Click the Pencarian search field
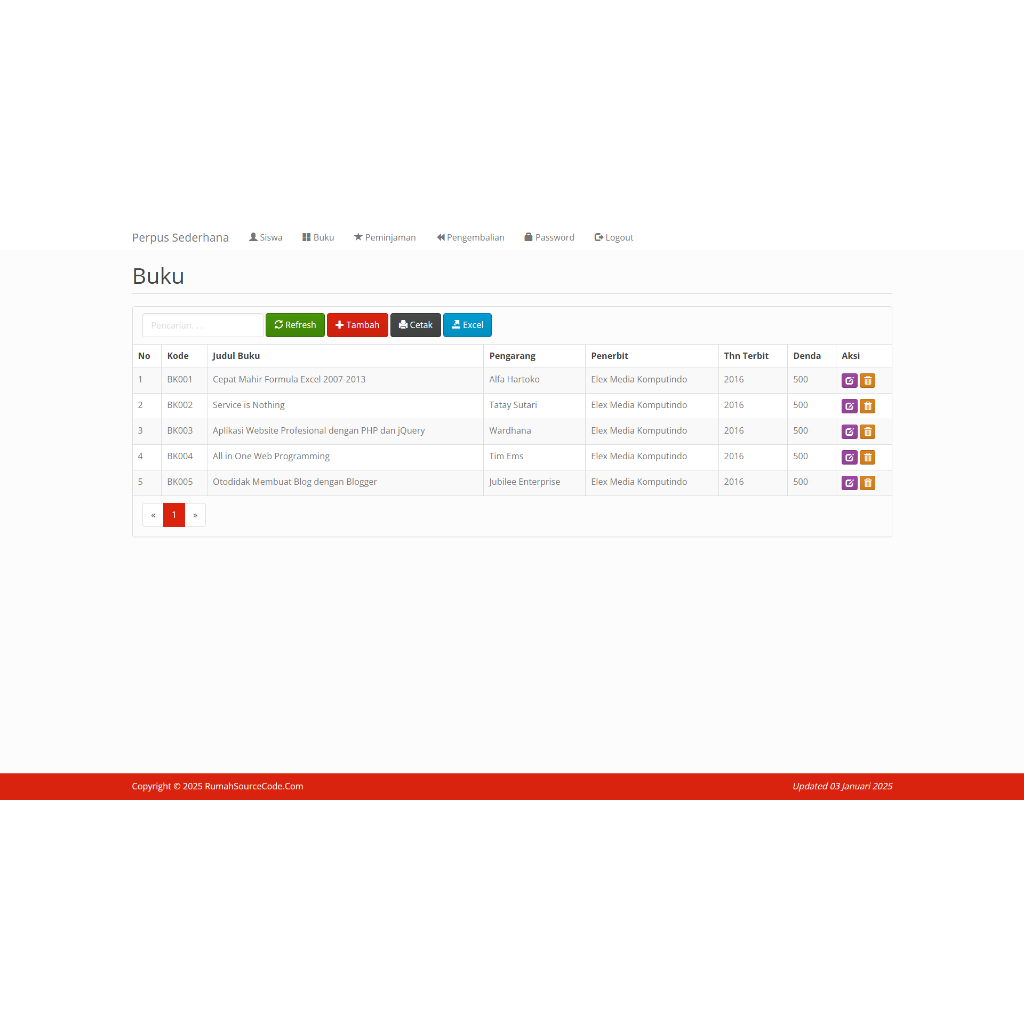This screenshot has height=1024, width=1024. (202, 324)
